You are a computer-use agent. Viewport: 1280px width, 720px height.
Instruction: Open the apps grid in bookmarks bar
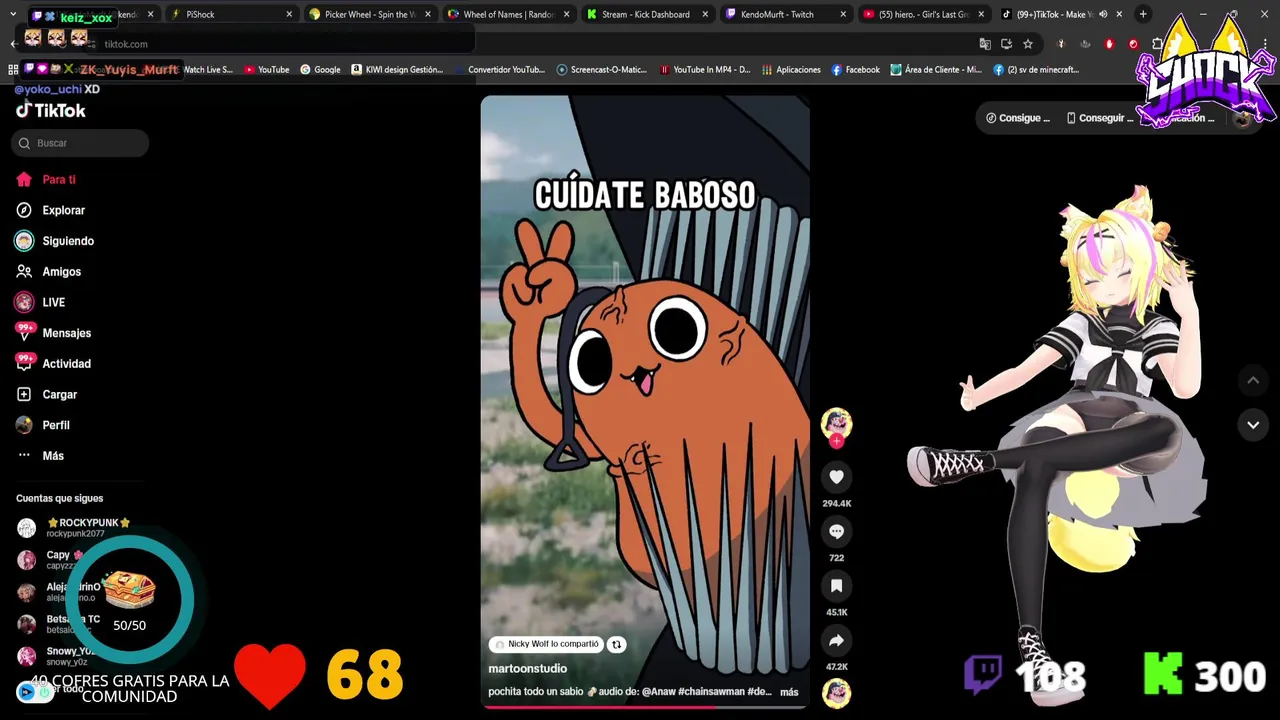(13, 70)
